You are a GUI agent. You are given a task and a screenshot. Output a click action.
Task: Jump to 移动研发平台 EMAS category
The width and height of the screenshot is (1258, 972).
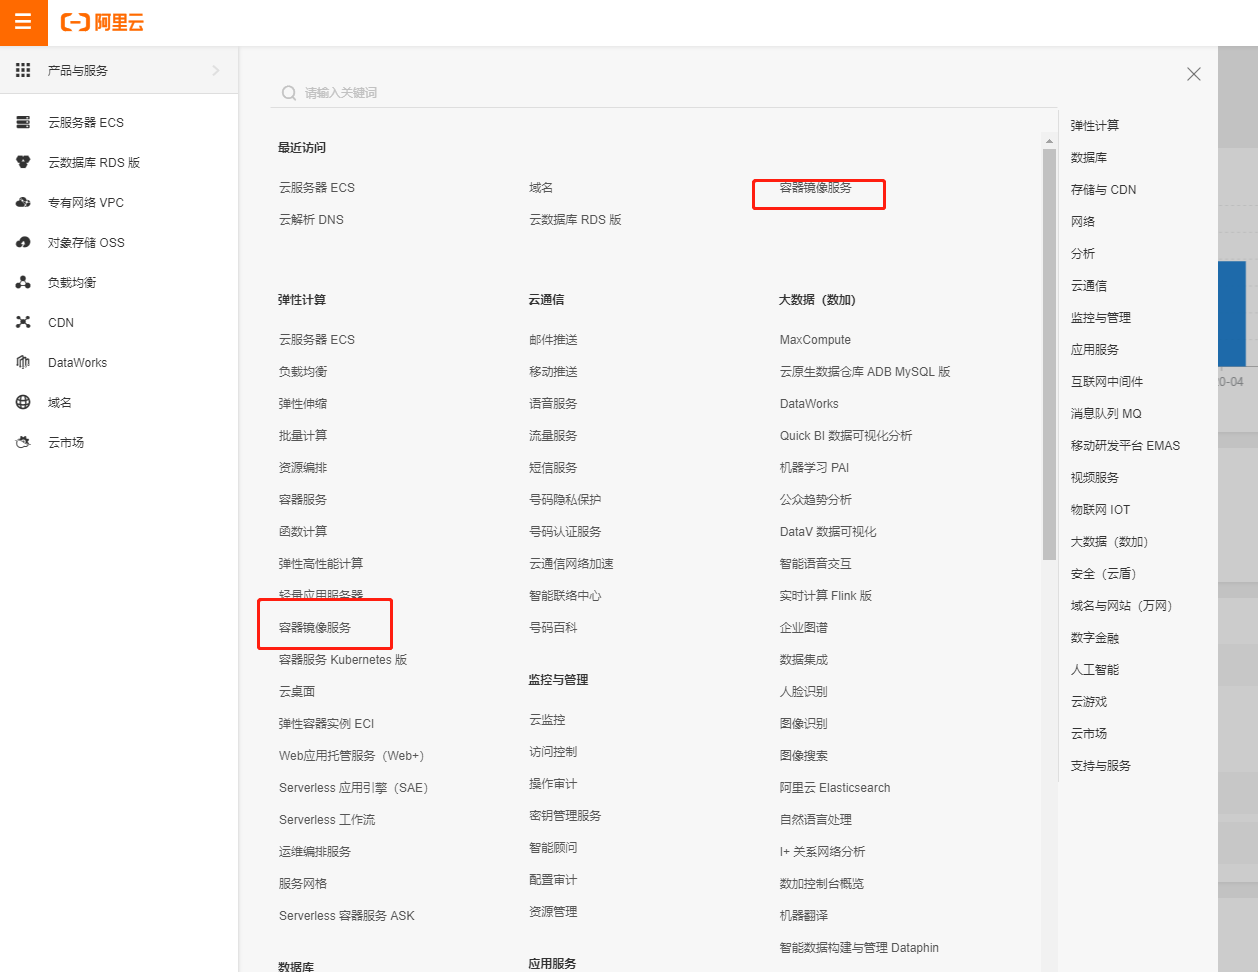1125,445
